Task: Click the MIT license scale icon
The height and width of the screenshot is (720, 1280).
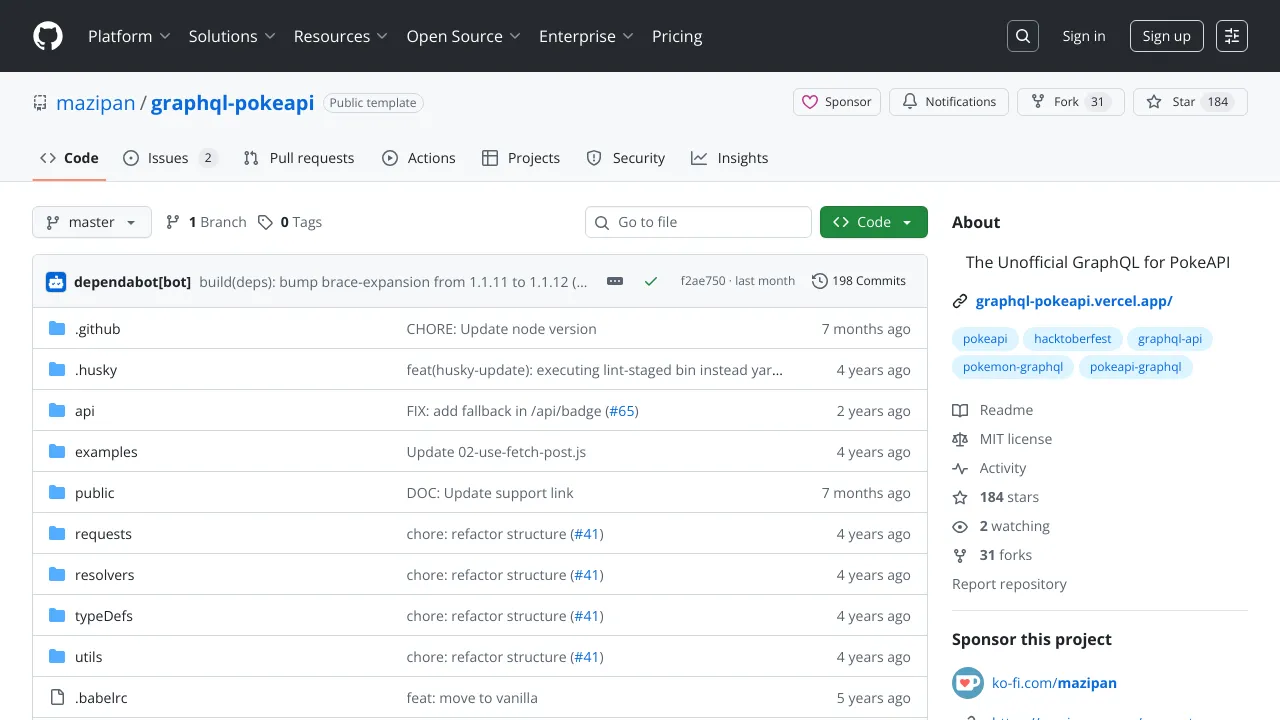Action: 960,439
